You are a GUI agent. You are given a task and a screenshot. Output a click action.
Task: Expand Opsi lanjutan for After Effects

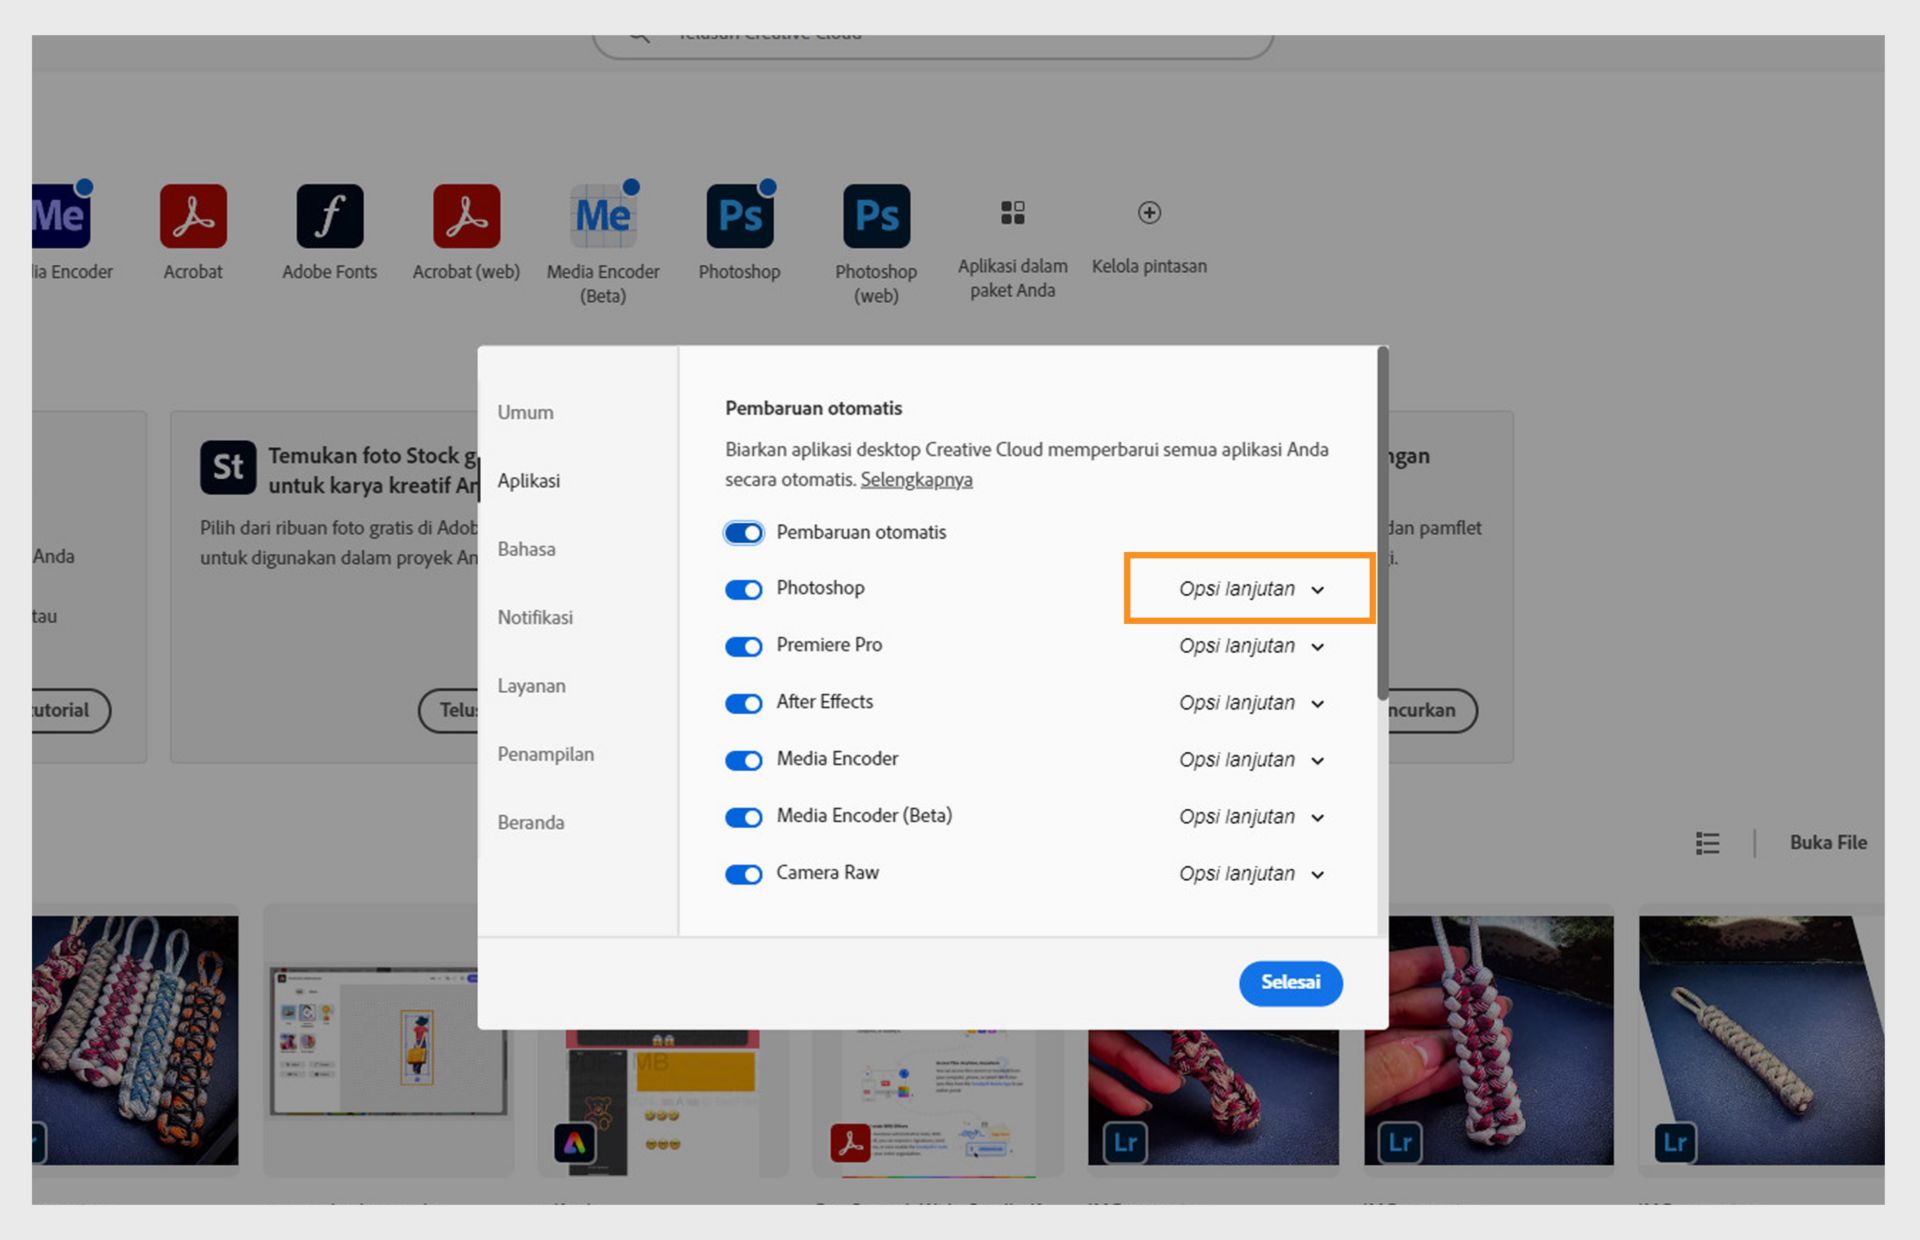(1250, 703)
